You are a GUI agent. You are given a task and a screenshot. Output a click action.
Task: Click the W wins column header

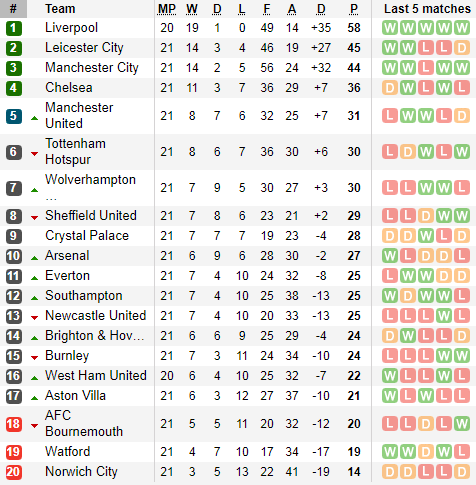pyautogui.click(x=192, y=9)
